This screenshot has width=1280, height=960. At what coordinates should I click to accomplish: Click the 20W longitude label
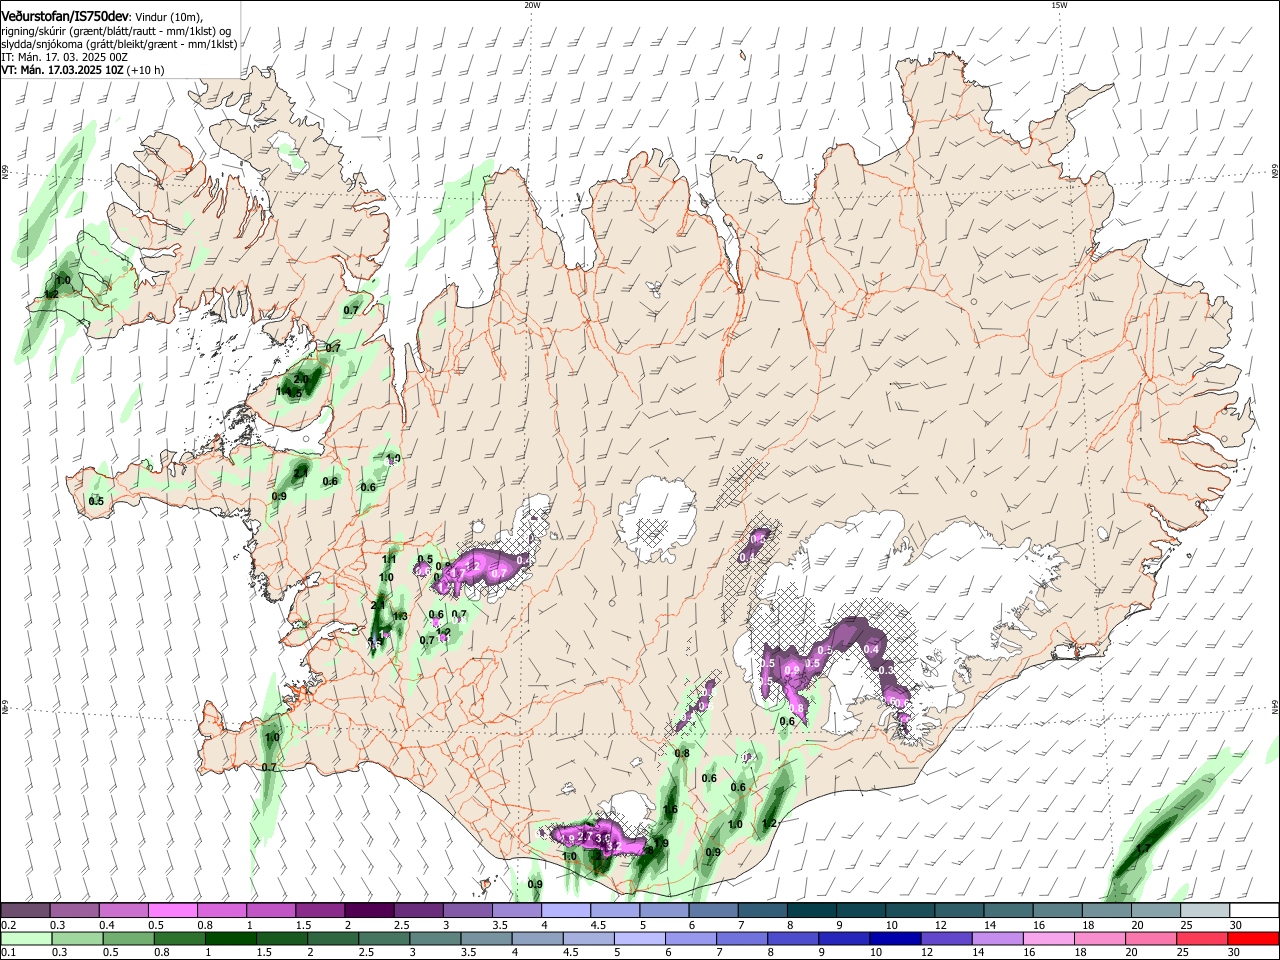pyautogui.click(x=532, y=5)
